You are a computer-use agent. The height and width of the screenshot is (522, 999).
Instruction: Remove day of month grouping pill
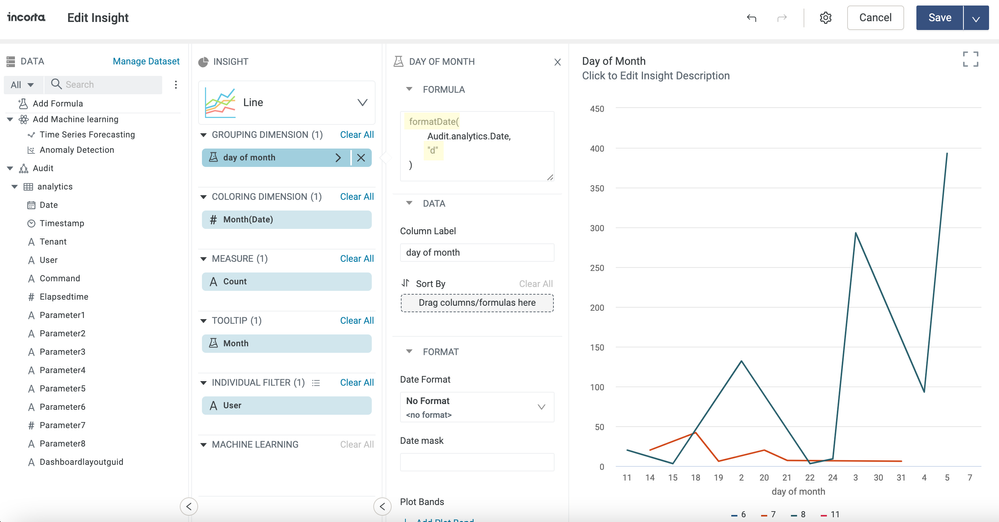pos(361,158)
